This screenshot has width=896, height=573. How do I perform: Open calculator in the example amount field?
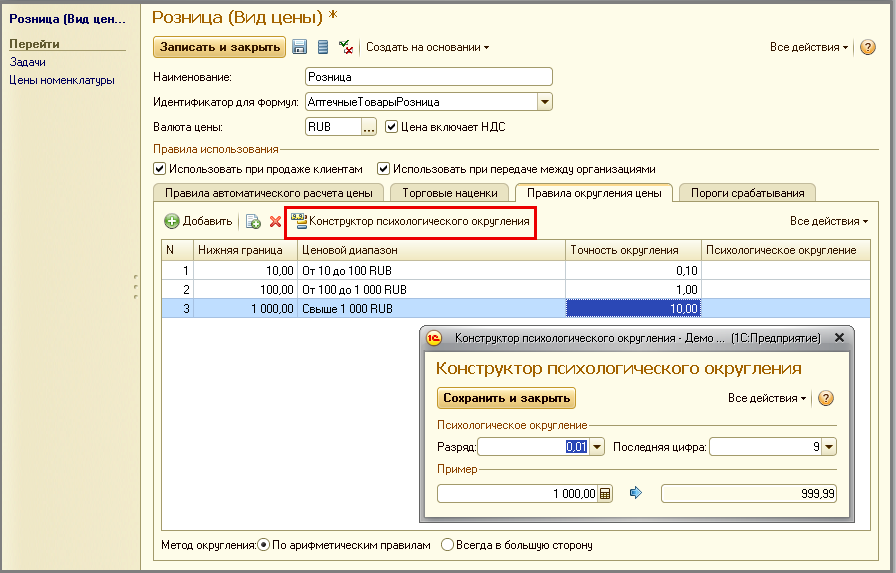coord(605,494)
